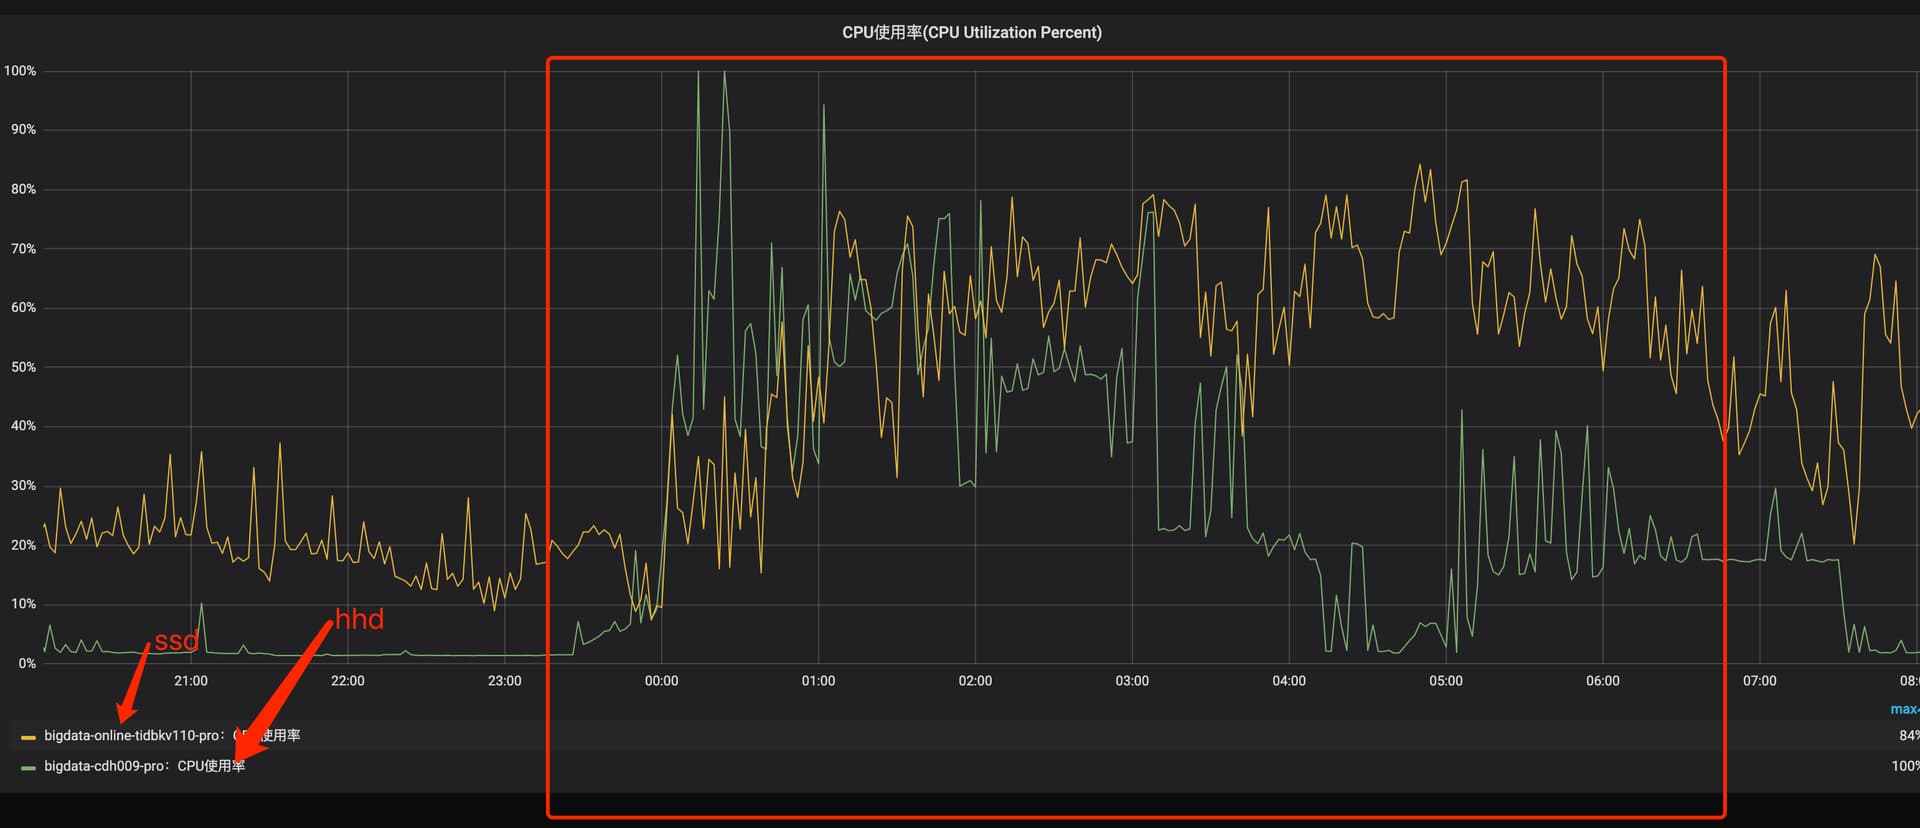Select the 60% Y-axis label
Screen dimensions: 1920x828
(23, 308)
